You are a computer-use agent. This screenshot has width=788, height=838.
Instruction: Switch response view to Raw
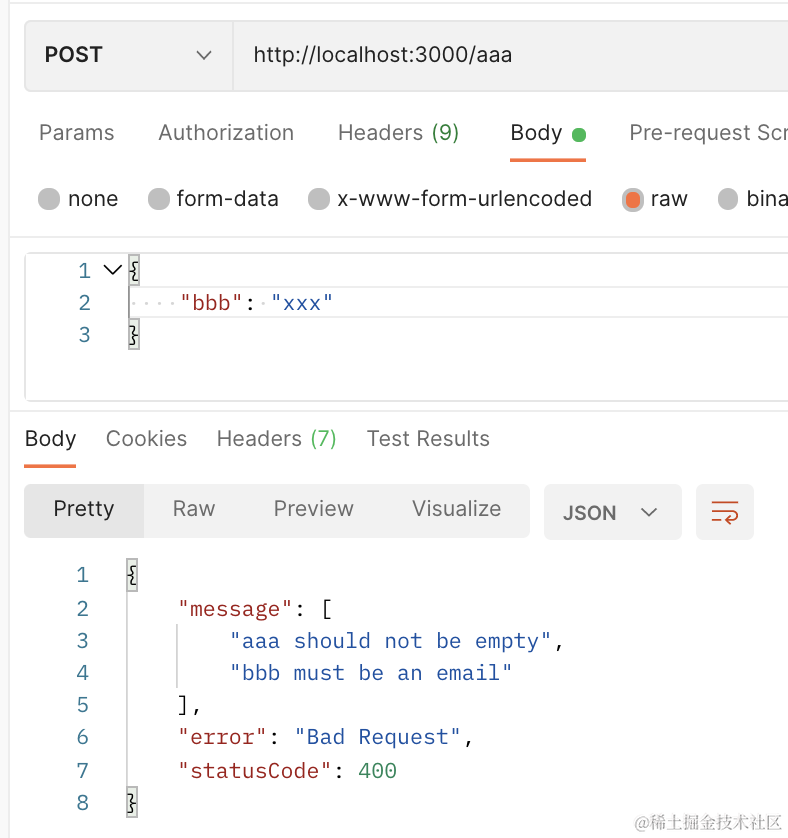click(194, 509)
